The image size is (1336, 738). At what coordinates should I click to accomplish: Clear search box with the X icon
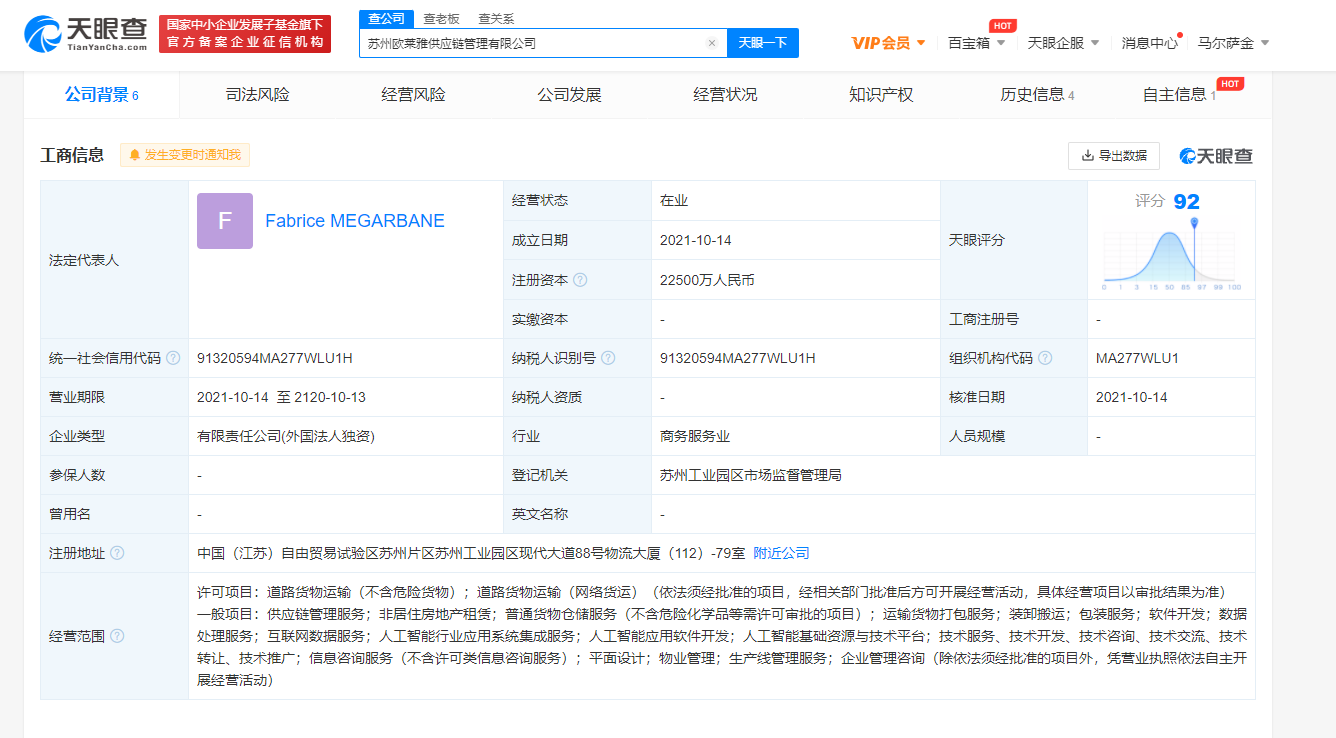711,43
